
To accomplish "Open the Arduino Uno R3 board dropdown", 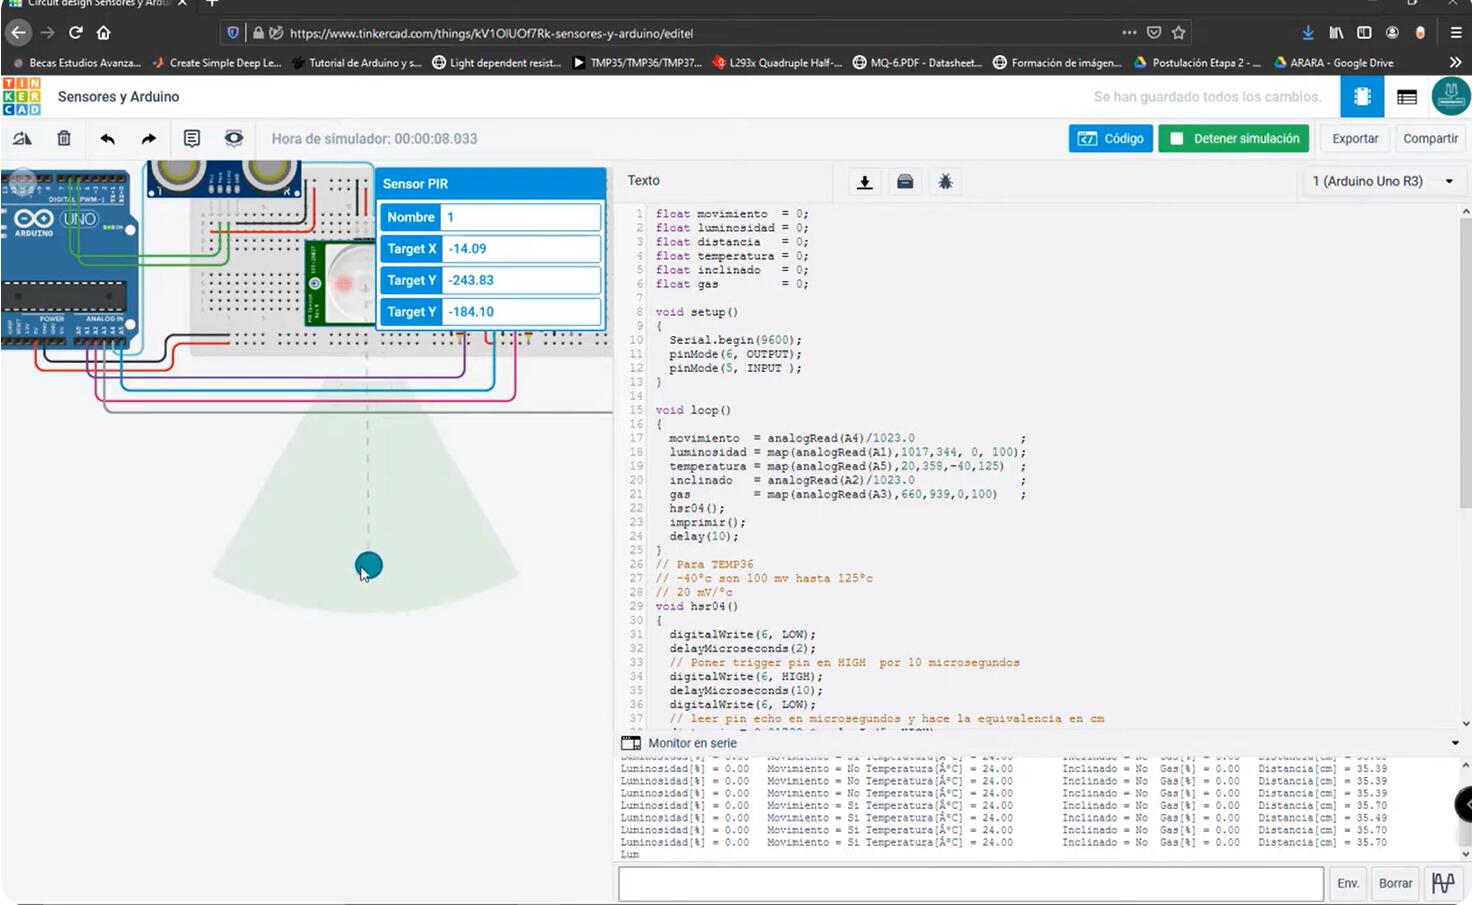I will pos(1382,181).
